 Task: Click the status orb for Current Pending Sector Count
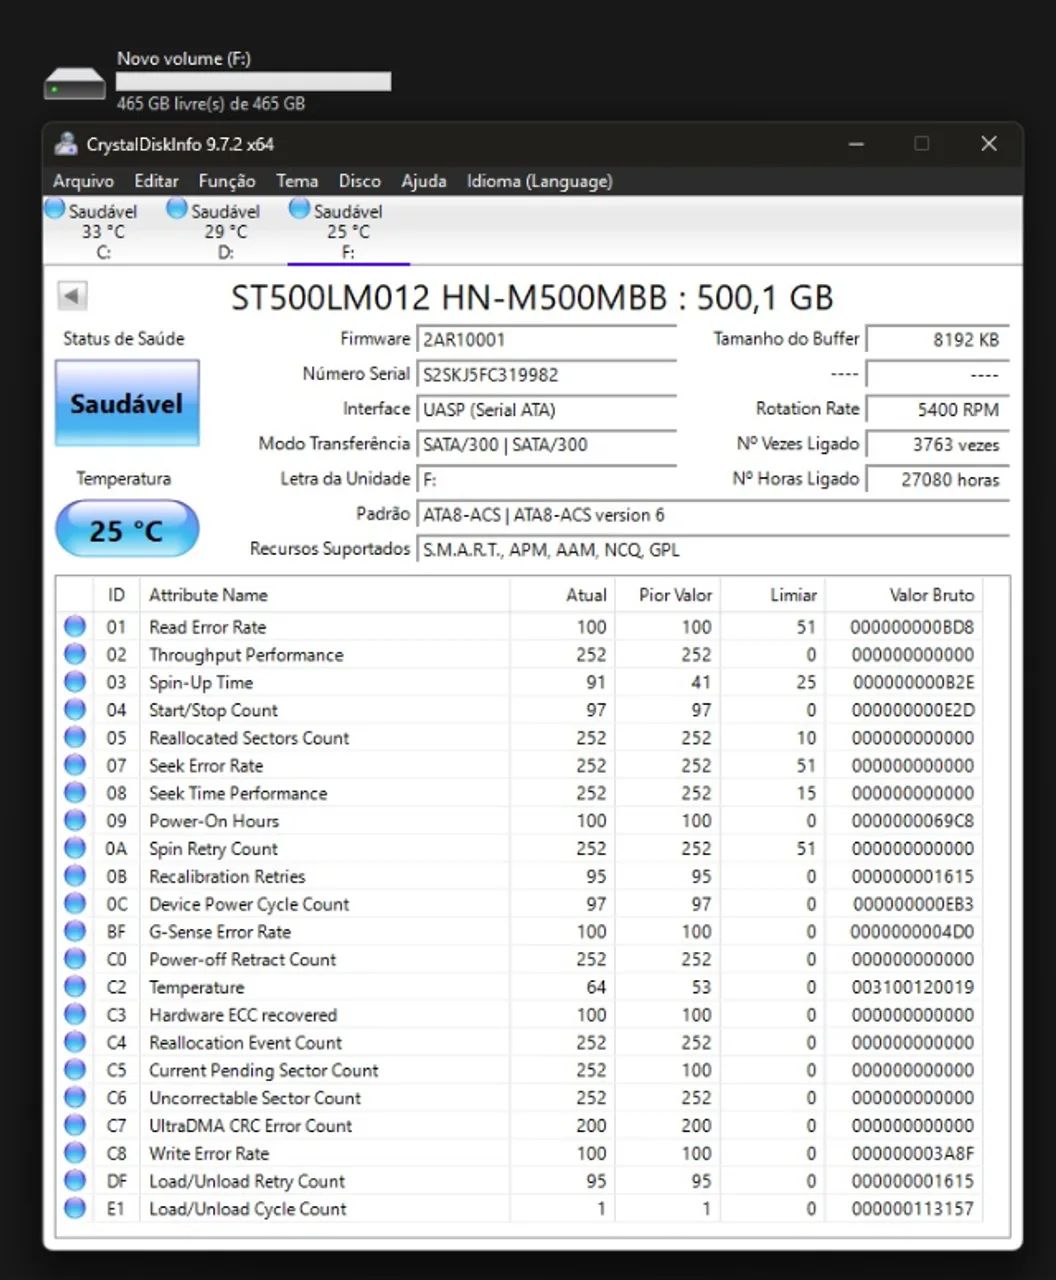tap(75, 1069)
